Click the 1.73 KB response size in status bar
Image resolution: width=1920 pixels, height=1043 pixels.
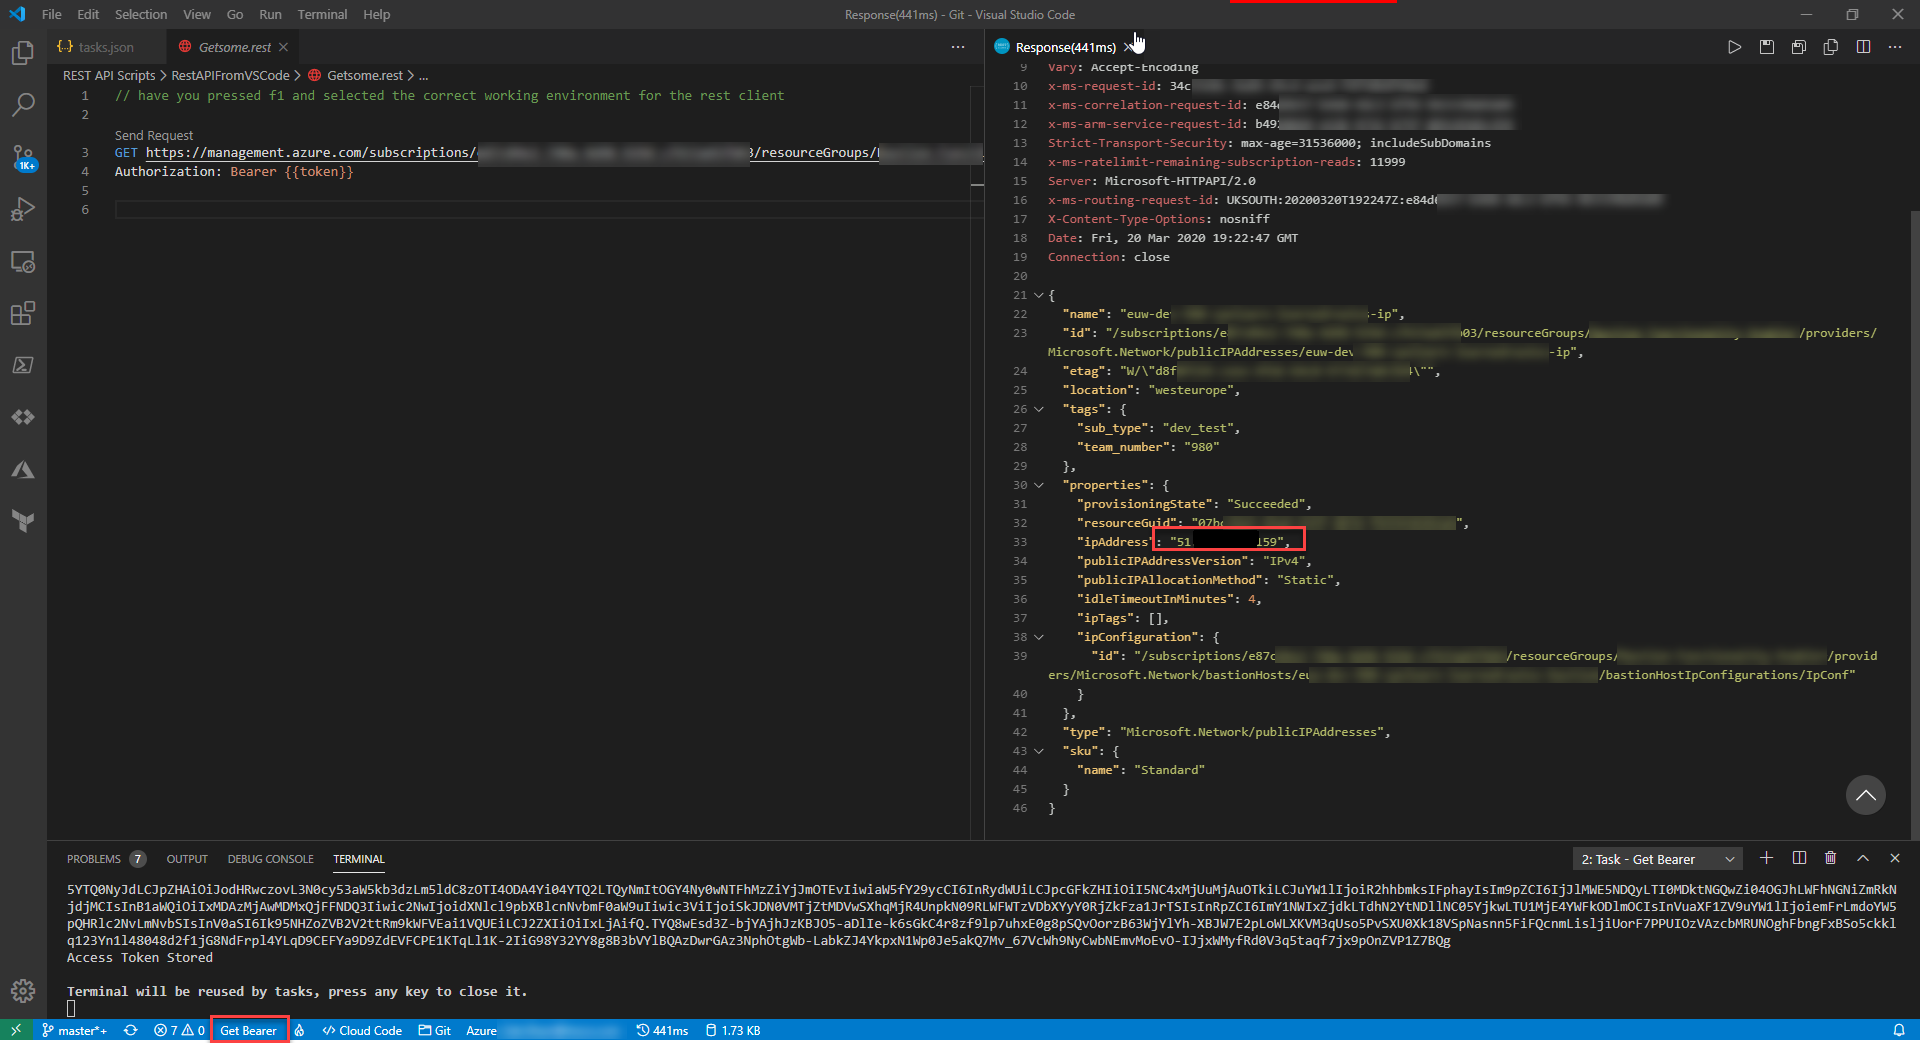[732, 1031]
